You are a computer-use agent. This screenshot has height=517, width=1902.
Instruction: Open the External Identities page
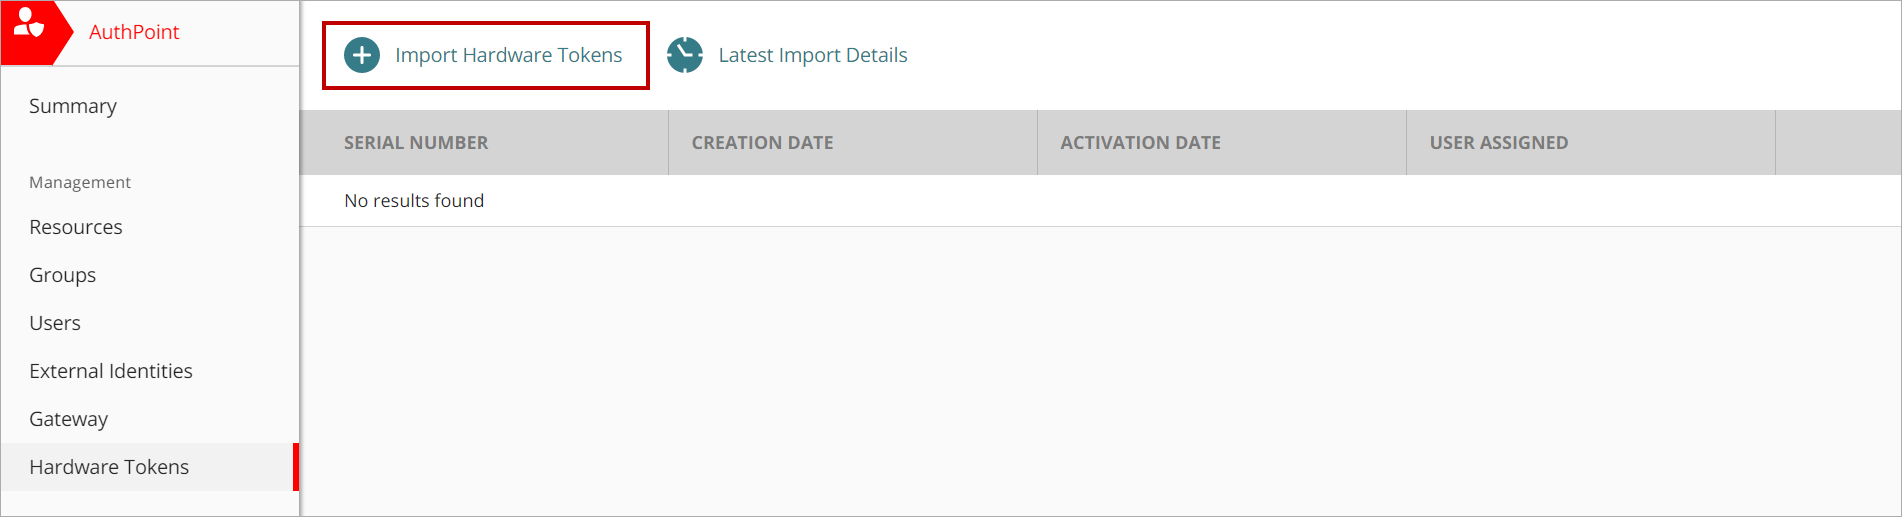[x=111, y=371]
